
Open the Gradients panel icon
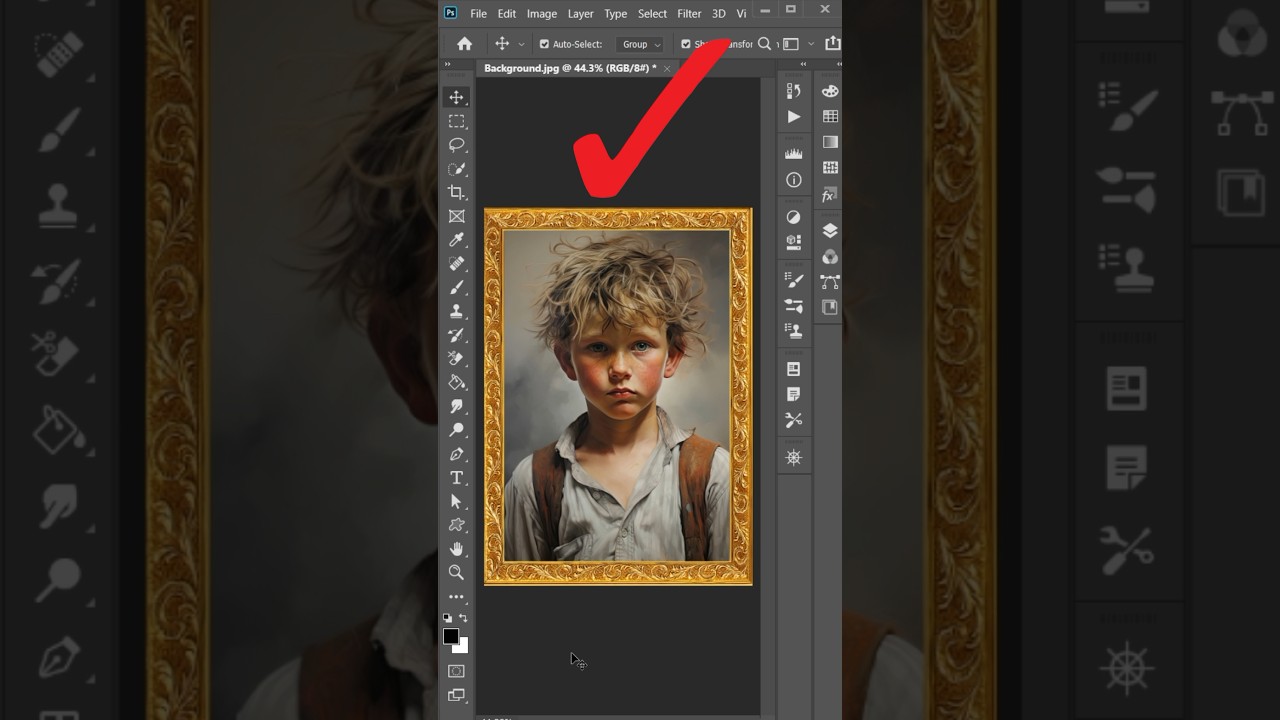coord(830,143)
